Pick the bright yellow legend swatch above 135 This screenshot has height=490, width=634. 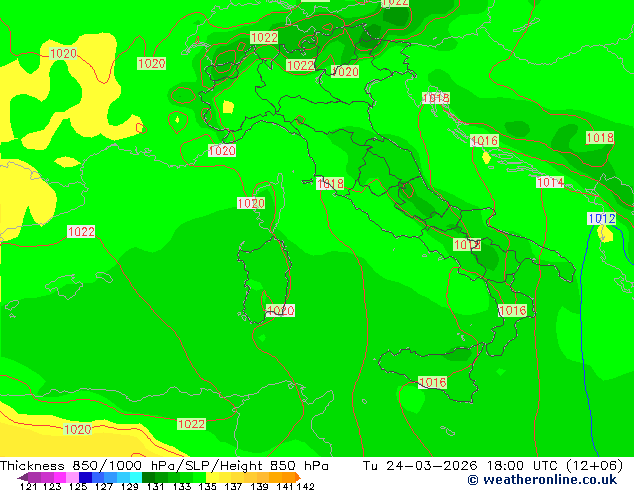[212, 477]
